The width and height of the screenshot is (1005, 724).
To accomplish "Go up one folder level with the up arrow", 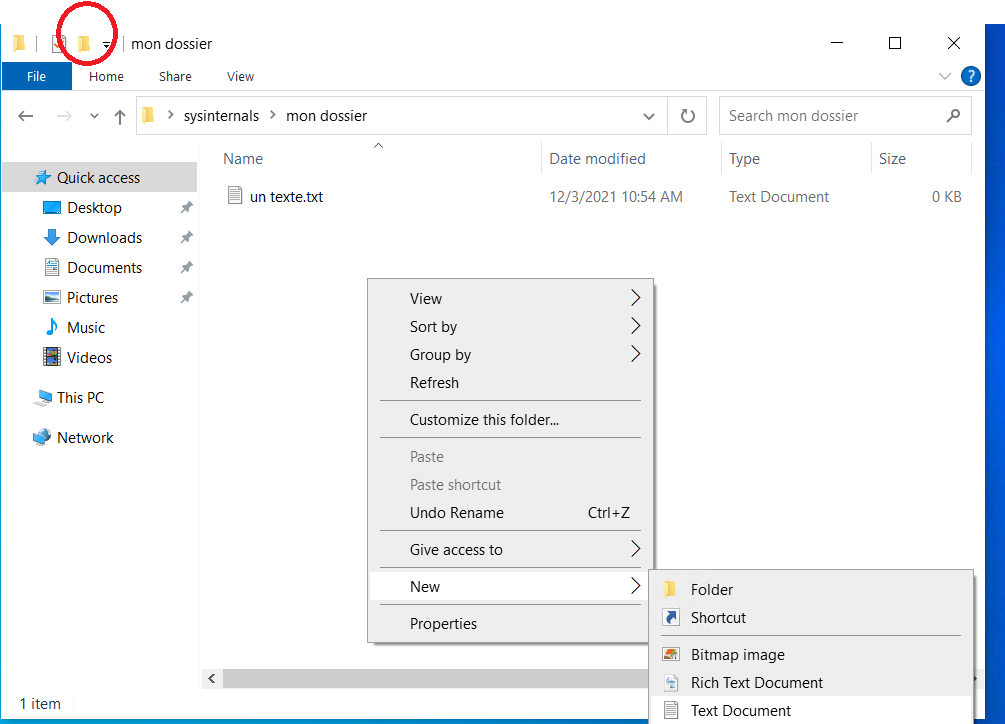I will pos(120,116).
